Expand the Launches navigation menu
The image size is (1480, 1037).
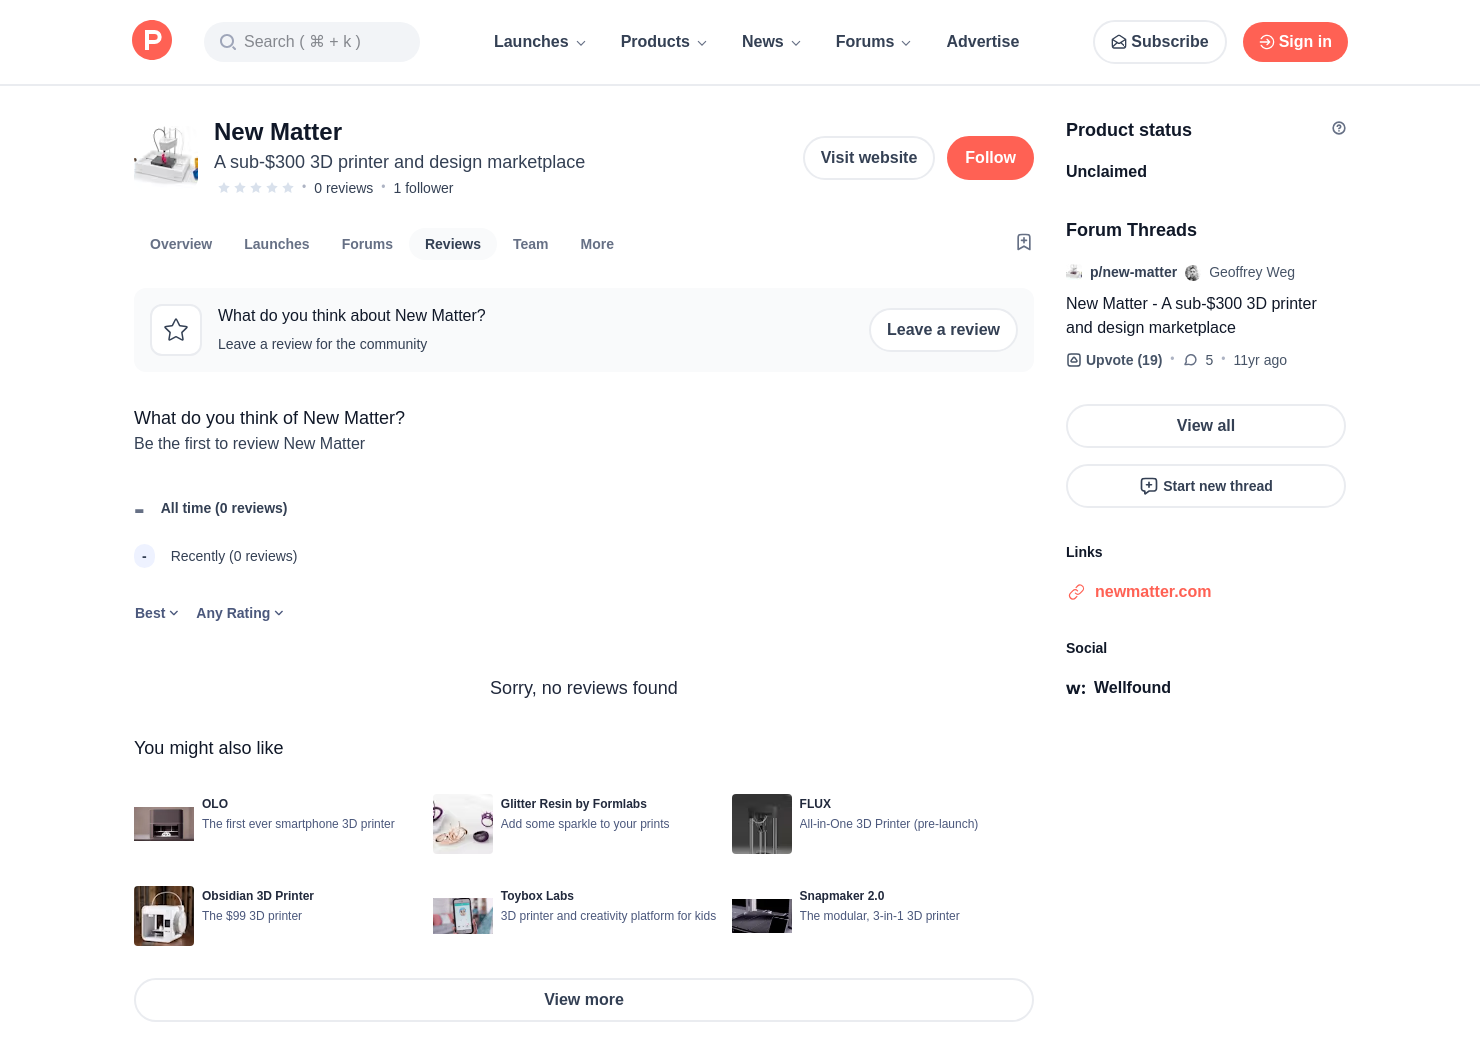click(539, 42)
